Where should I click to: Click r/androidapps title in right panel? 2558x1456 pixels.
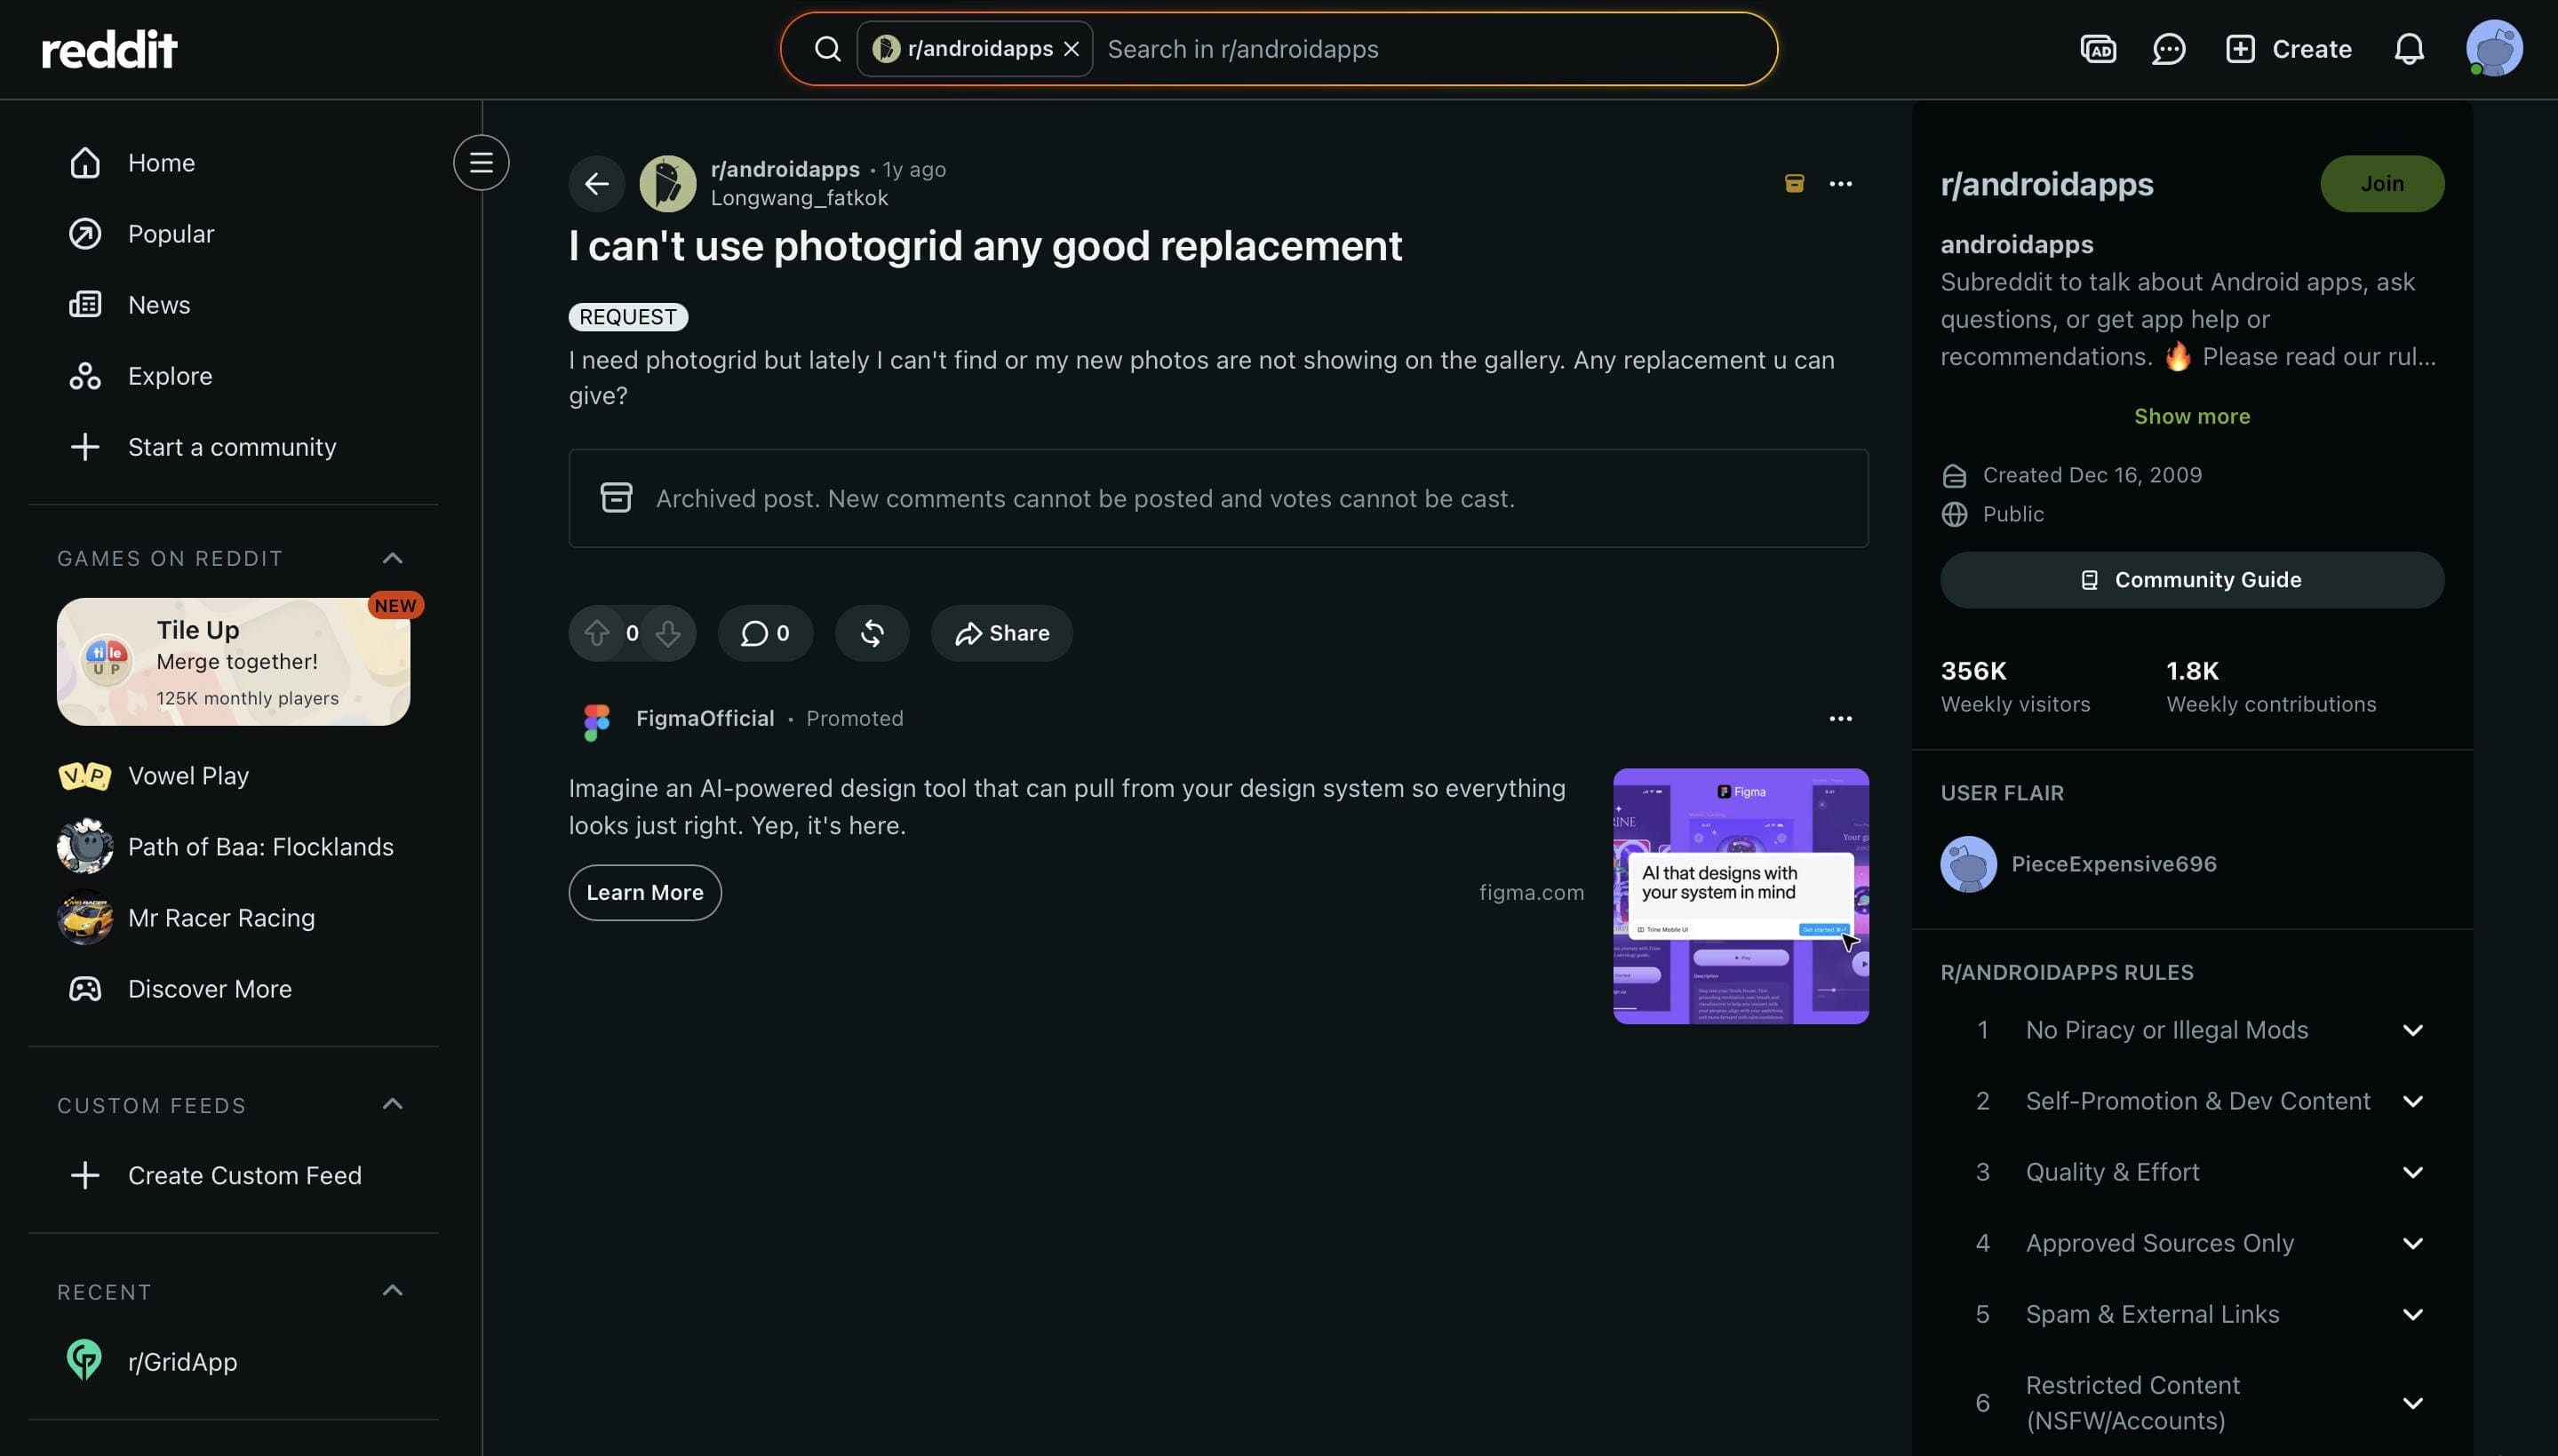[2046, 184]
